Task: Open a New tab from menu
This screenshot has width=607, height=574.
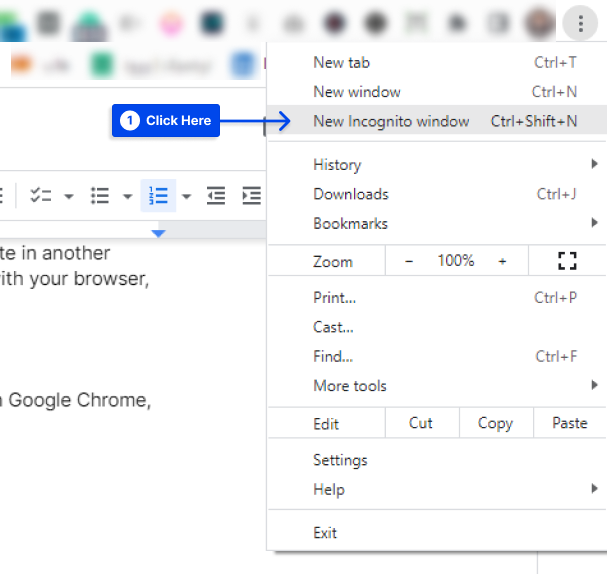Action: pyautogui.click(x=437, y=63)
